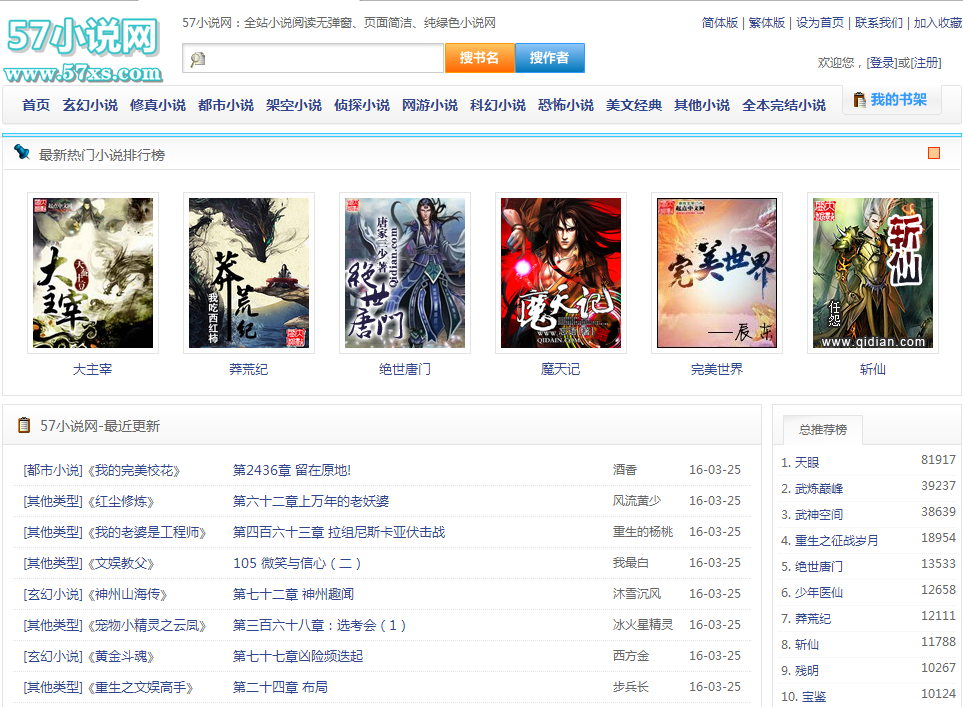
Task: Open 科幻小说 category
Action: tap(497, 105)
